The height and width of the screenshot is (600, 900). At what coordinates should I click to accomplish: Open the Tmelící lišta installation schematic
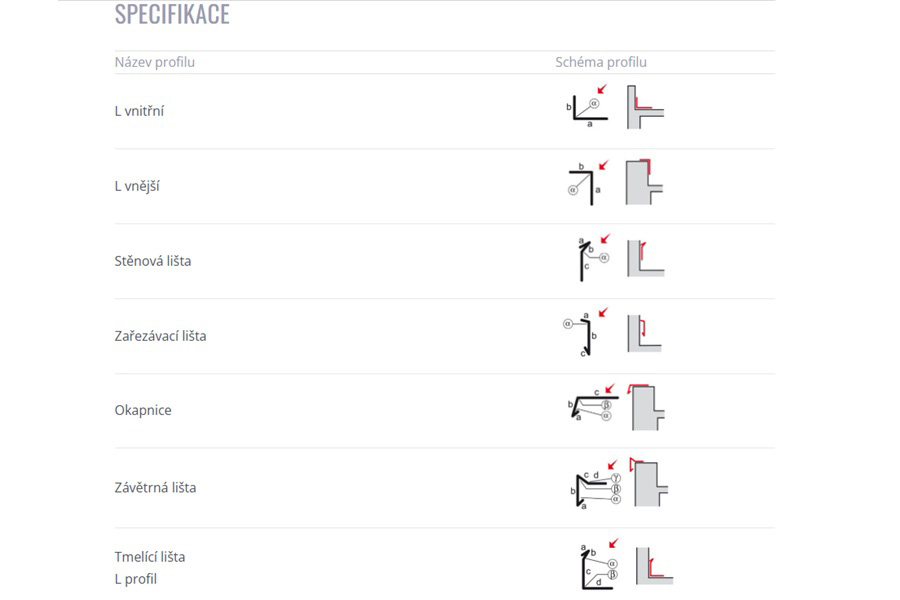coord(654,566)
